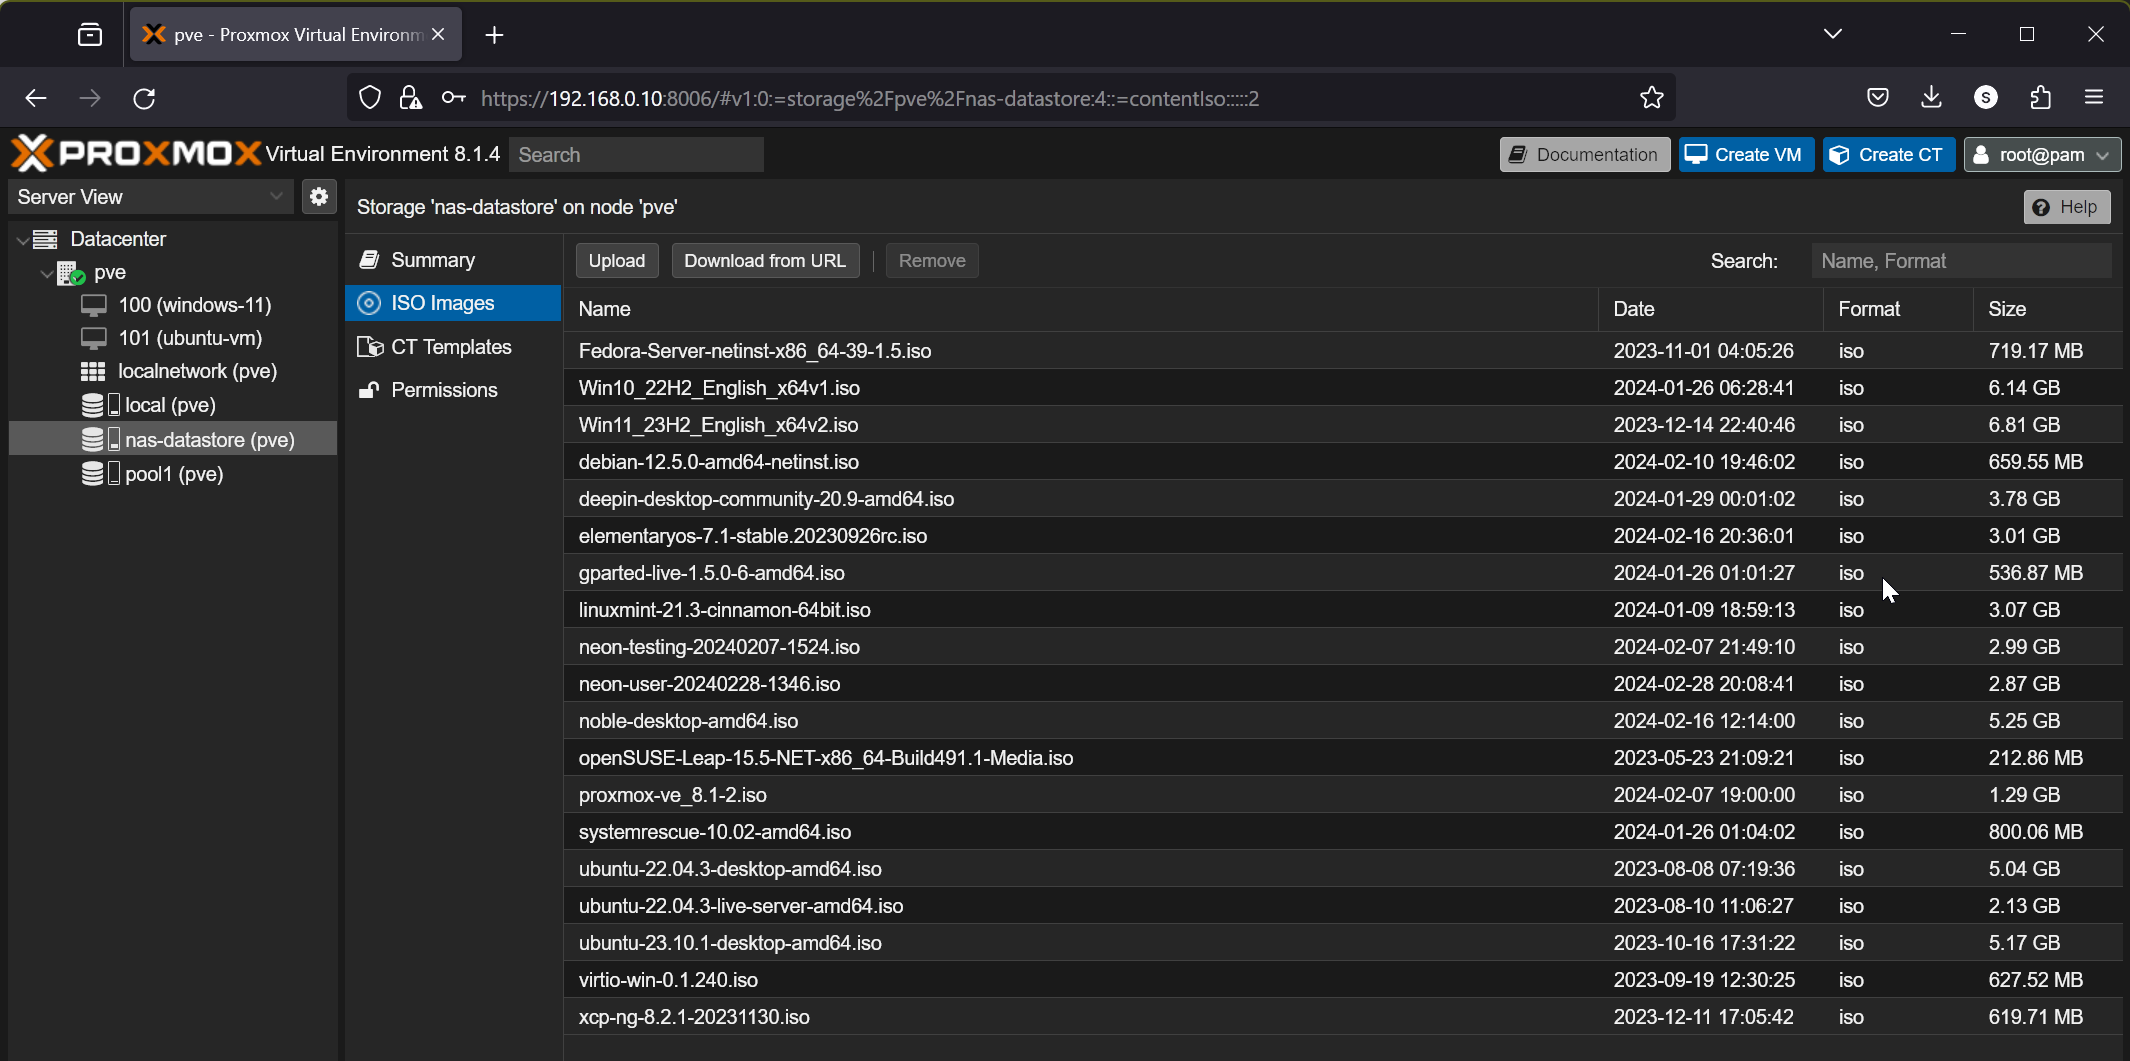Open the Help button

pos(2067,207)
